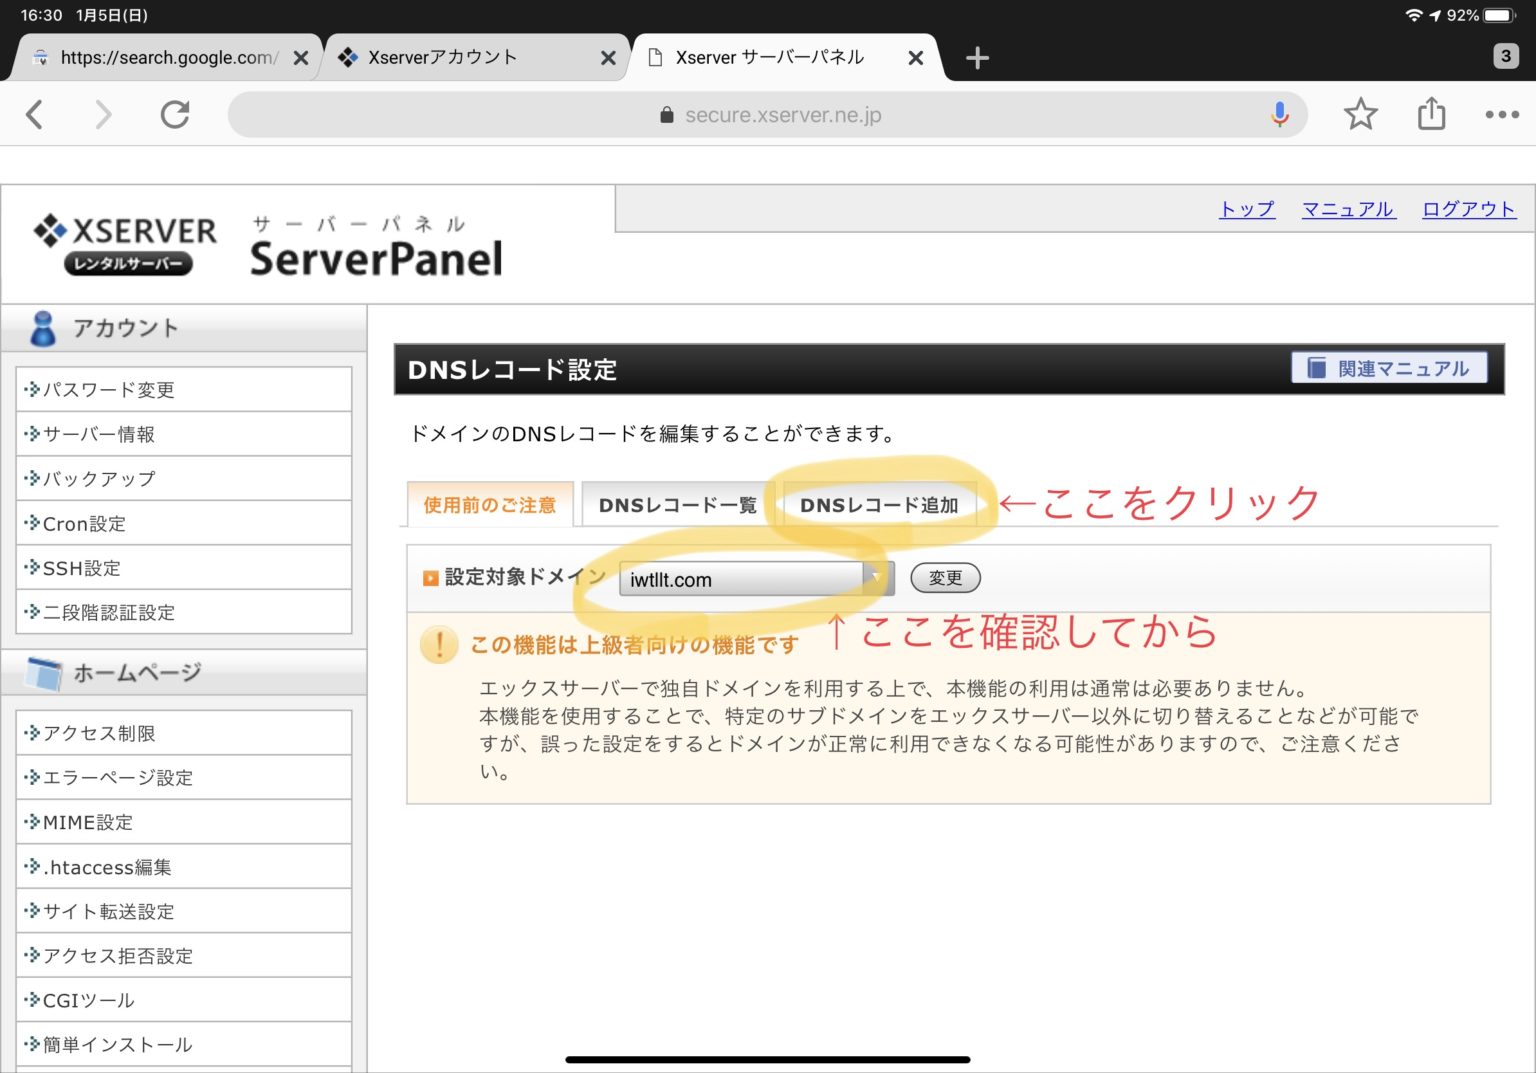Reload the page with the refresh icon
The height and width of the screenshot is (1073, 1536).
pyautogui.click(x=175, y=114)
